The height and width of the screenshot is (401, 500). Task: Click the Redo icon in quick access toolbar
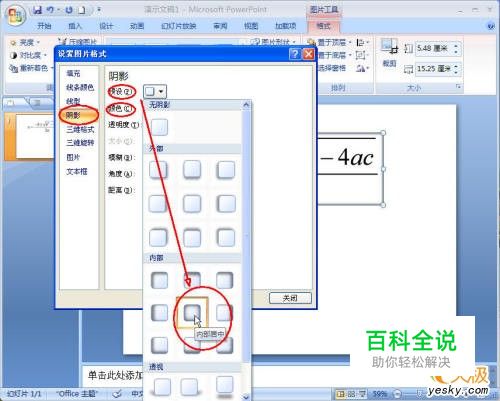click(69, 10)
